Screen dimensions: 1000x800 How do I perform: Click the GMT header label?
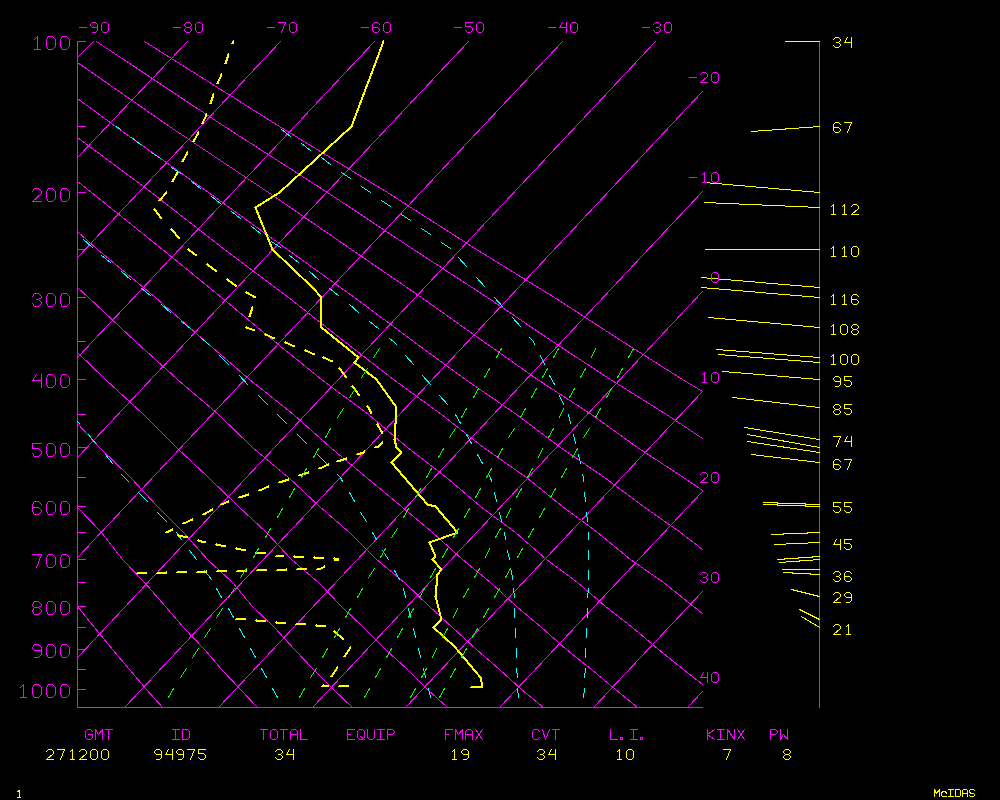[99, 735]
